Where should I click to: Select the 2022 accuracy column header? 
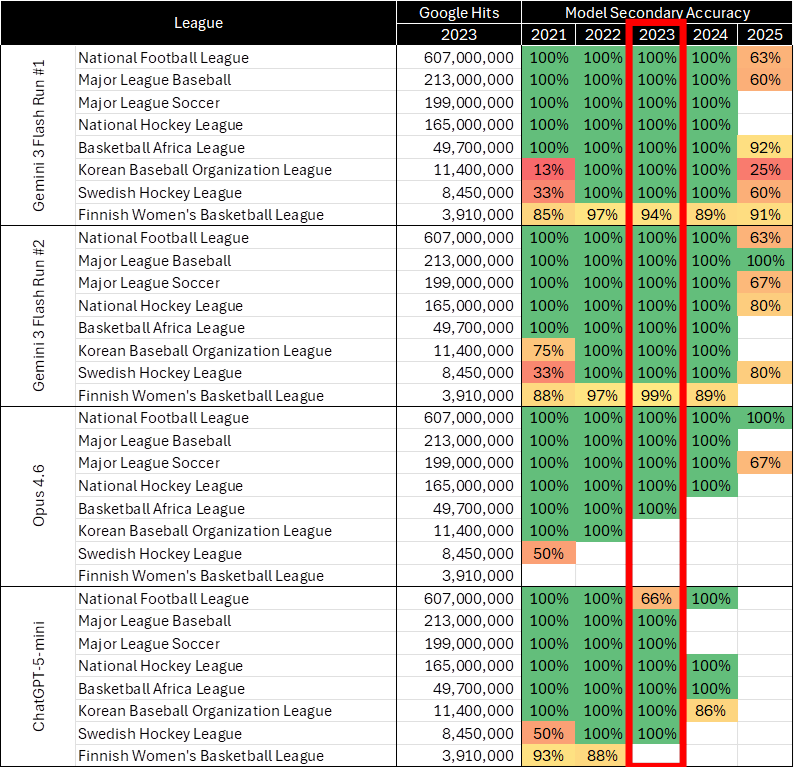pyautogui.click(x=603, y=34)
